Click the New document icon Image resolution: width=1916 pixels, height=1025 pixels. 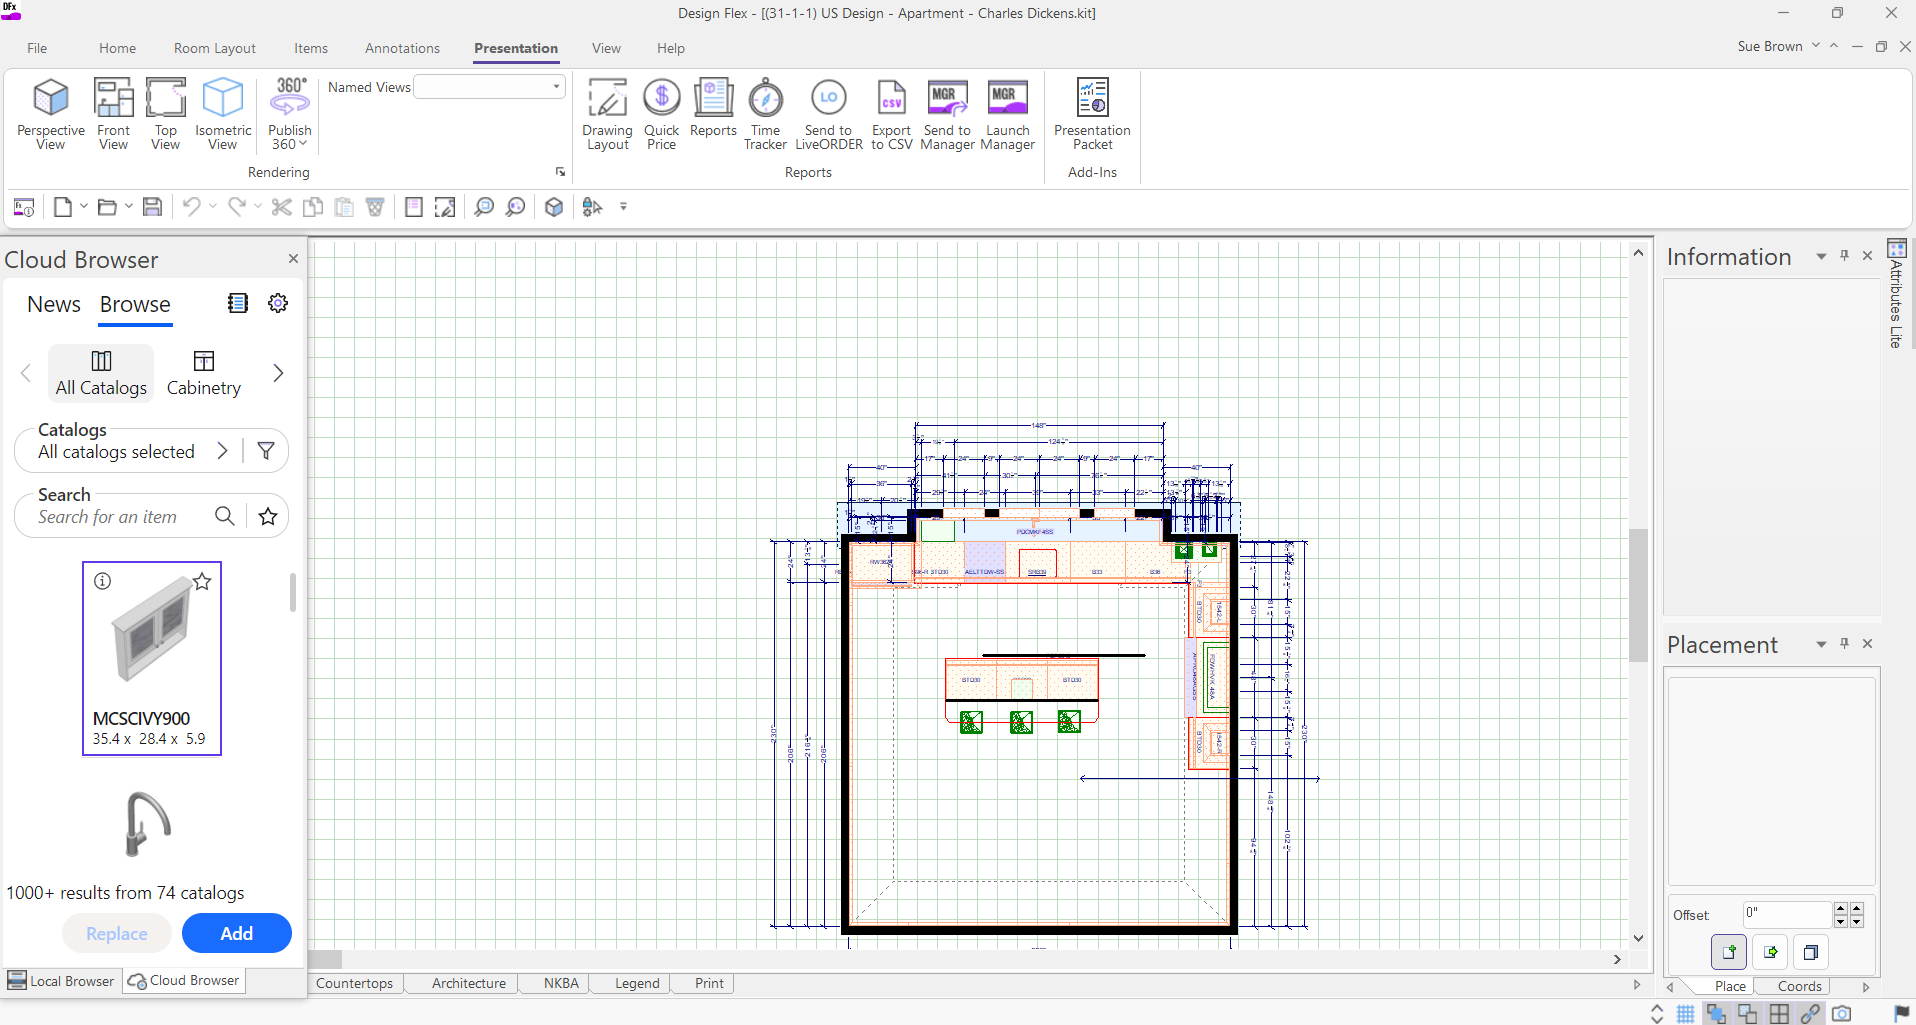pyautogui.click(x=63, y=207)
